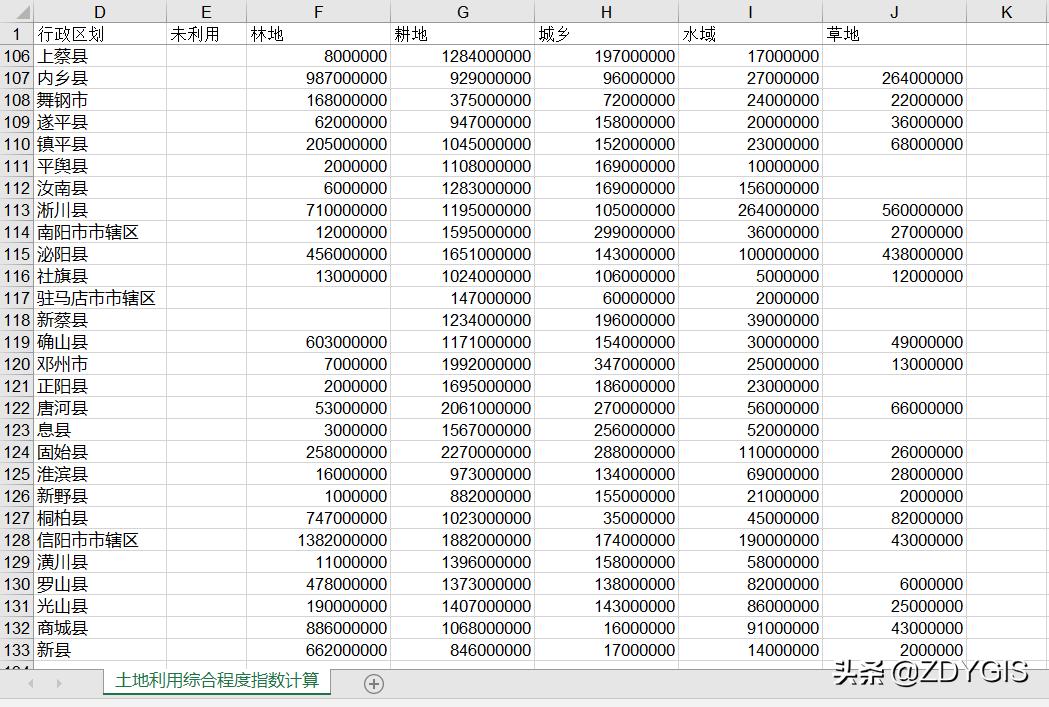Select the 信阳市市辖区 cell
The image size is (1049, 707).
(100, 540)
